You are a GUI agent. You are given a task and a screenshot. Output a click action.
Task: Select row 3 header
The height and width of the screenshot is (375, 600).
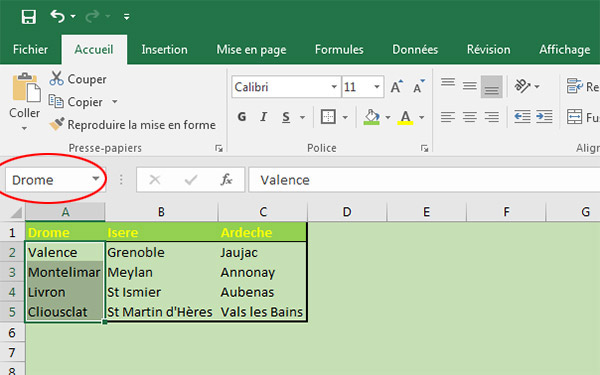[x=12, y=272]
